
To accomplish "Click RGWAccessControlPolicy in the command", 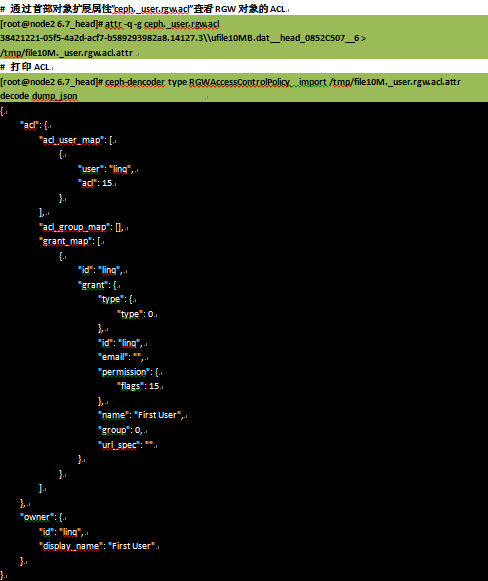I will (x=239, y=82).
